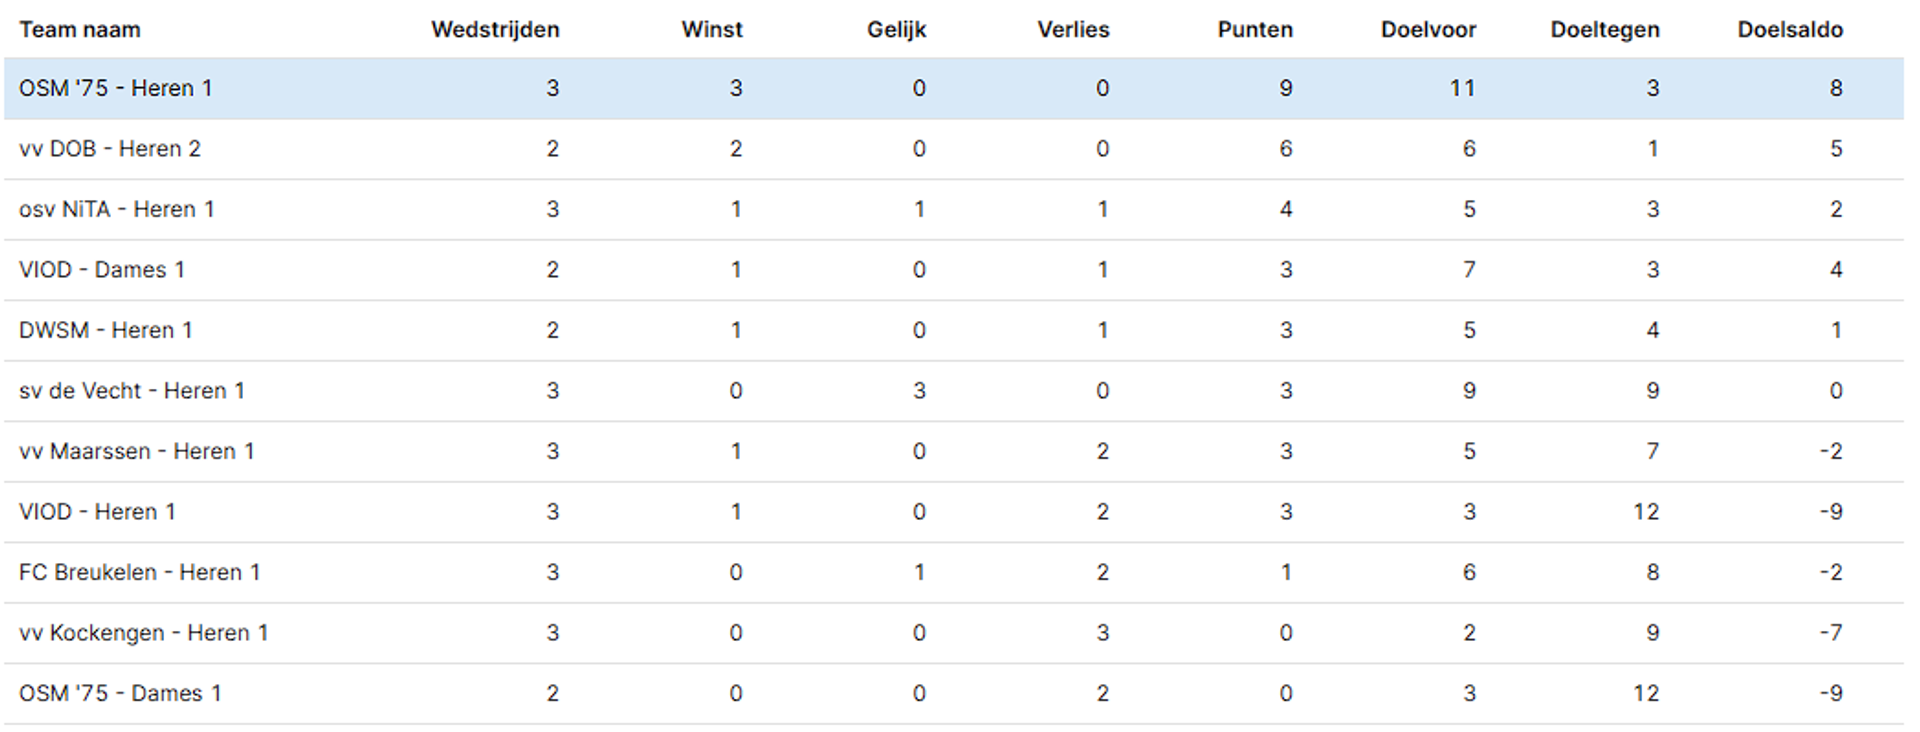
Task: Click the Doelvoor column header
Action: (1428, 30)
